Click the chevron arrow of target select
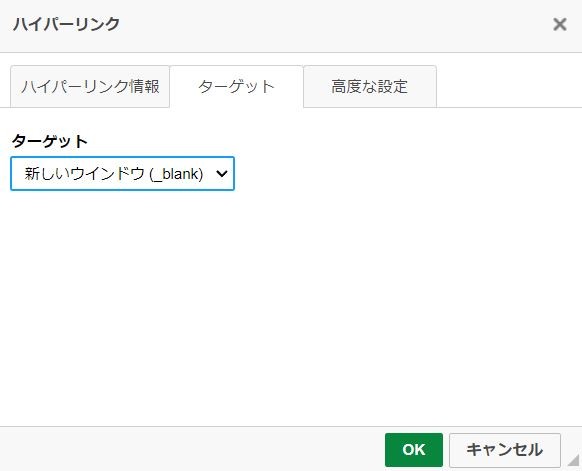Viewport: 582px width, 471px height. point(222,173)
